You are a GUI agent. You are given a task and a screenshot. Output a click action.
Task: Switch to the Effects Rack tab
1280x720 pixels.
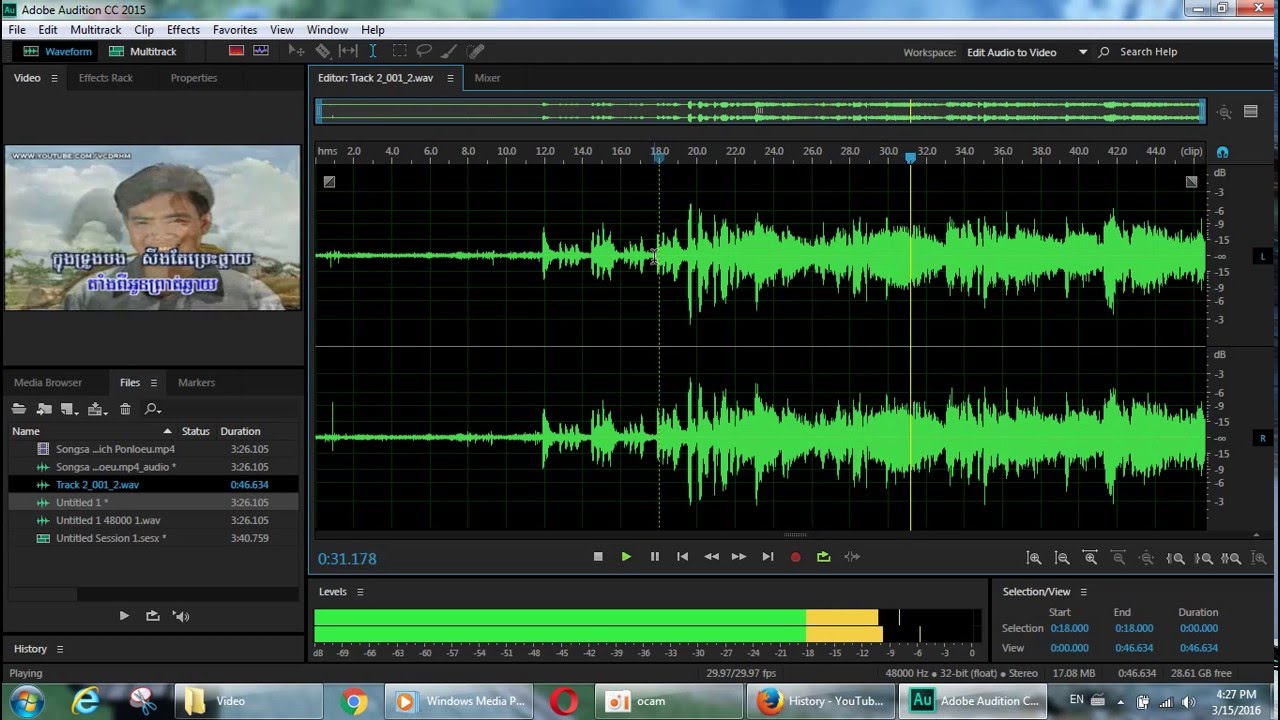point(105,78)
